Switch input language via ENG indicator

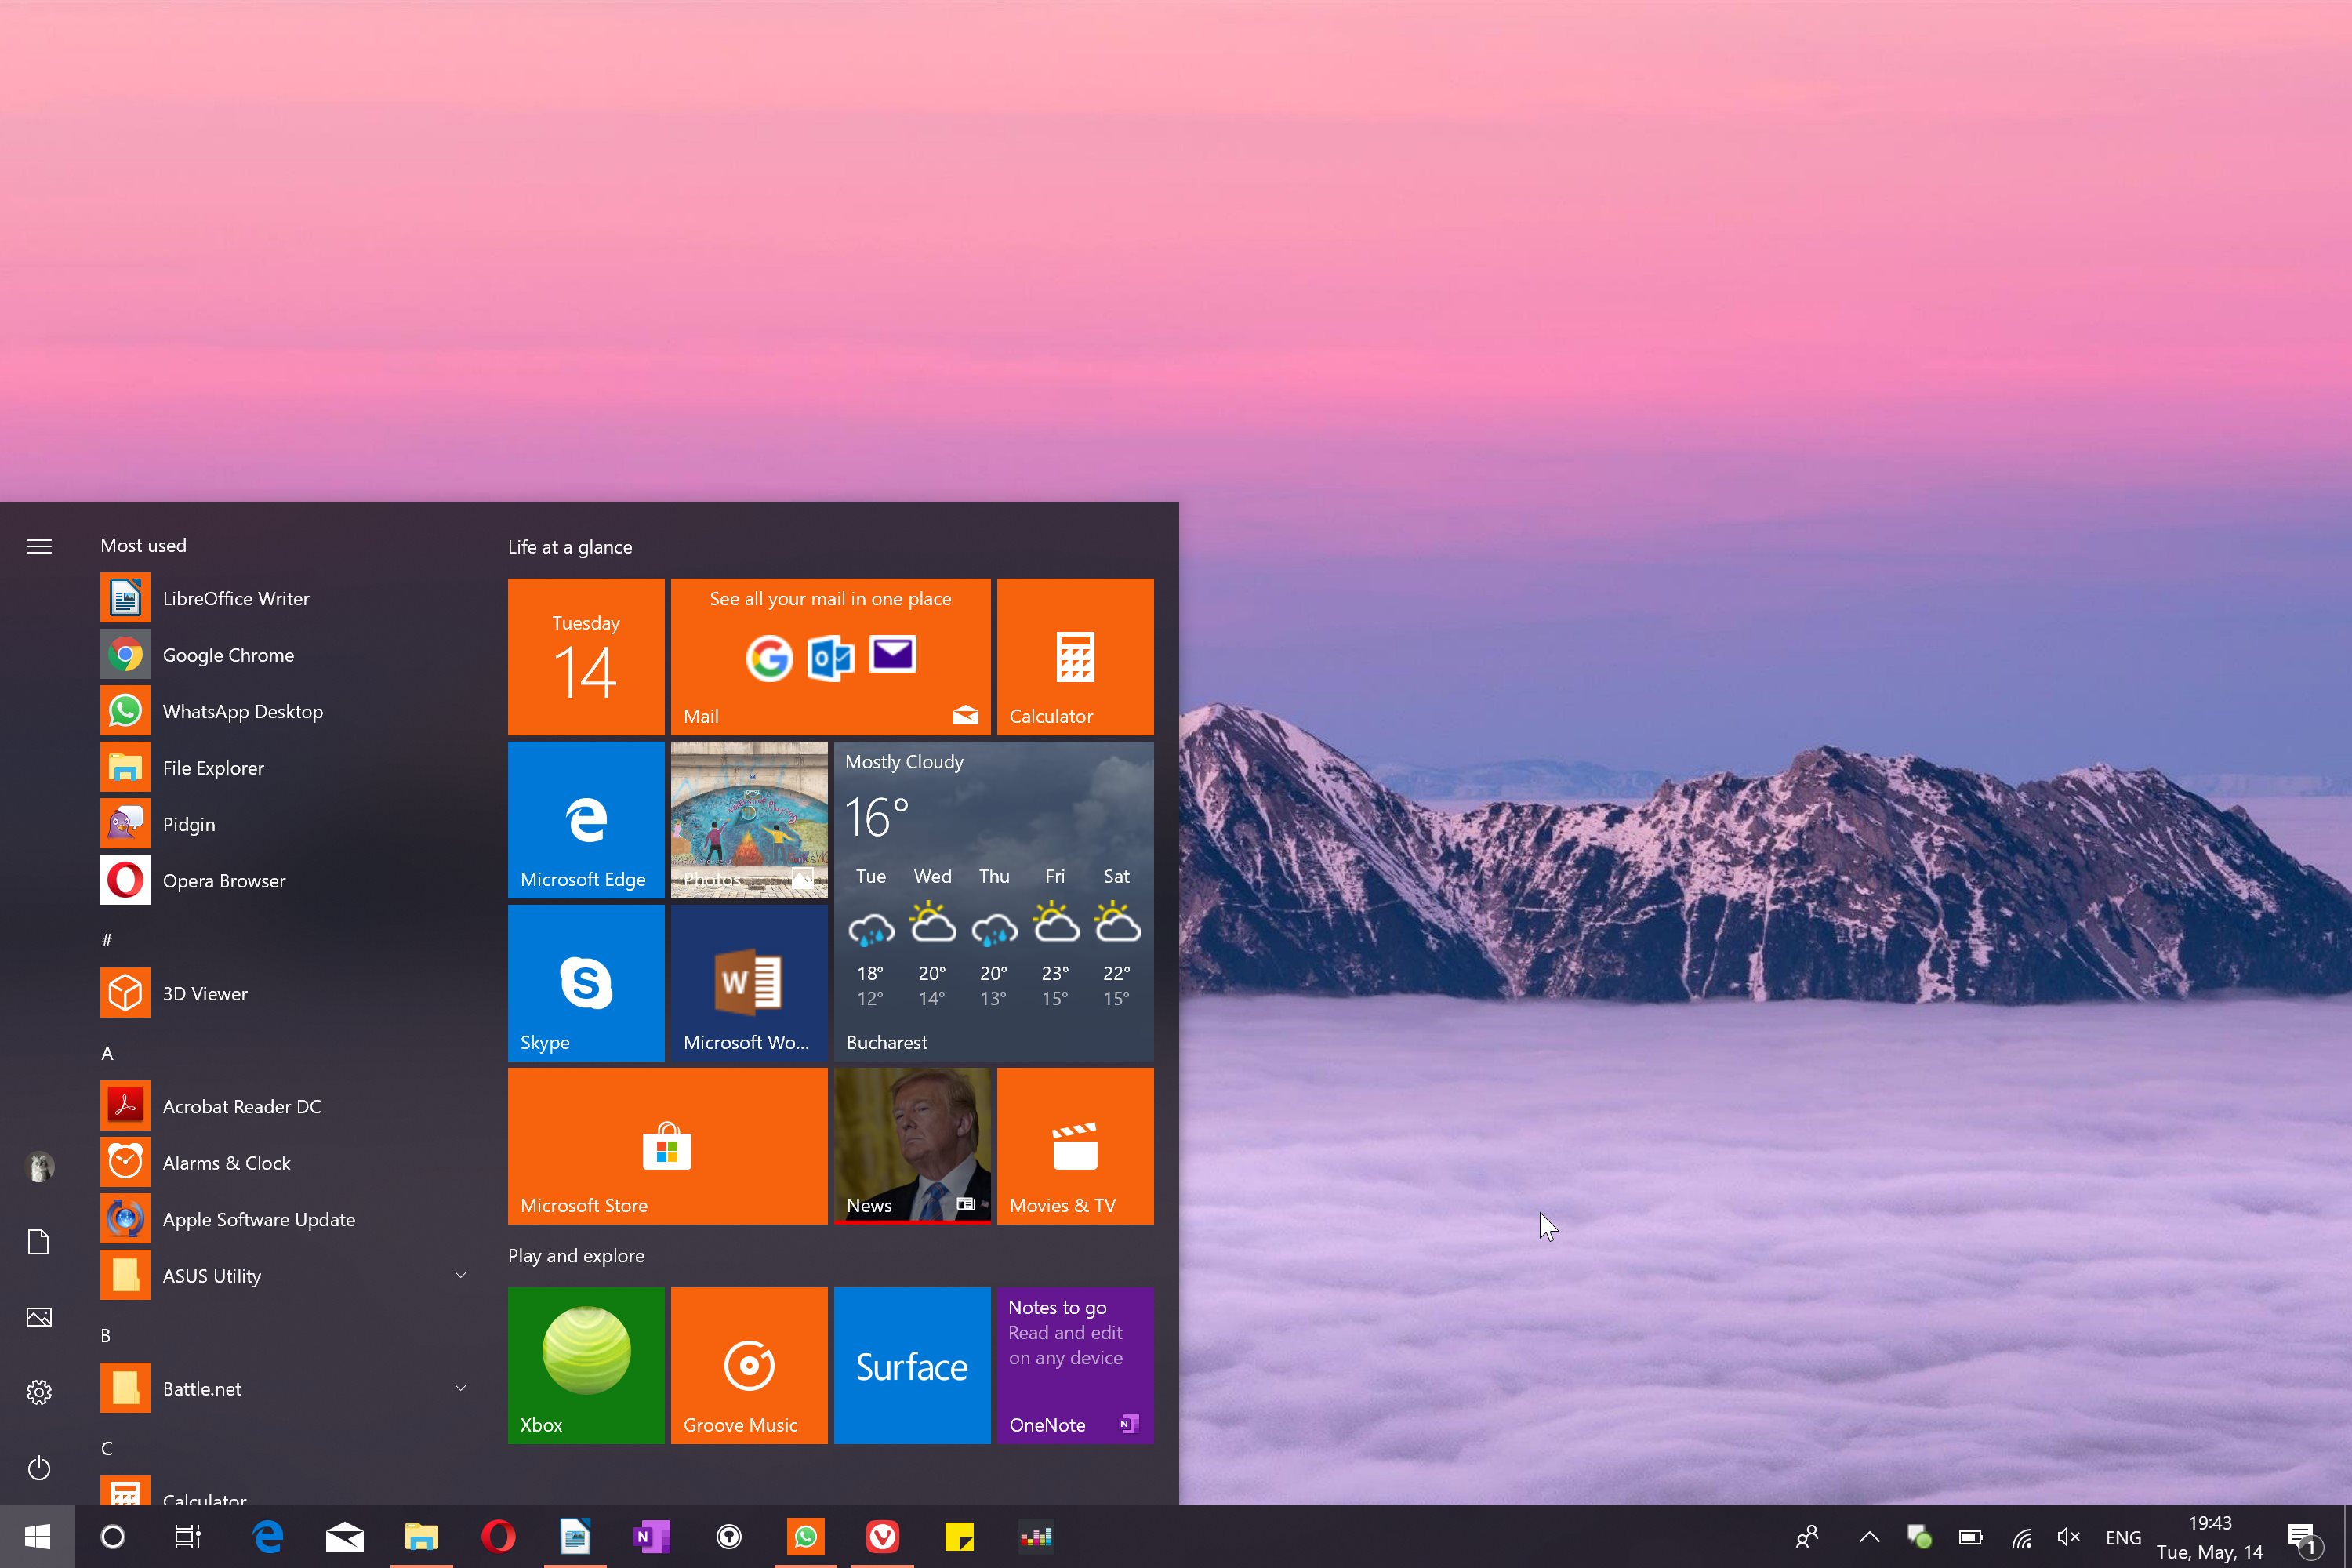2123,1538
